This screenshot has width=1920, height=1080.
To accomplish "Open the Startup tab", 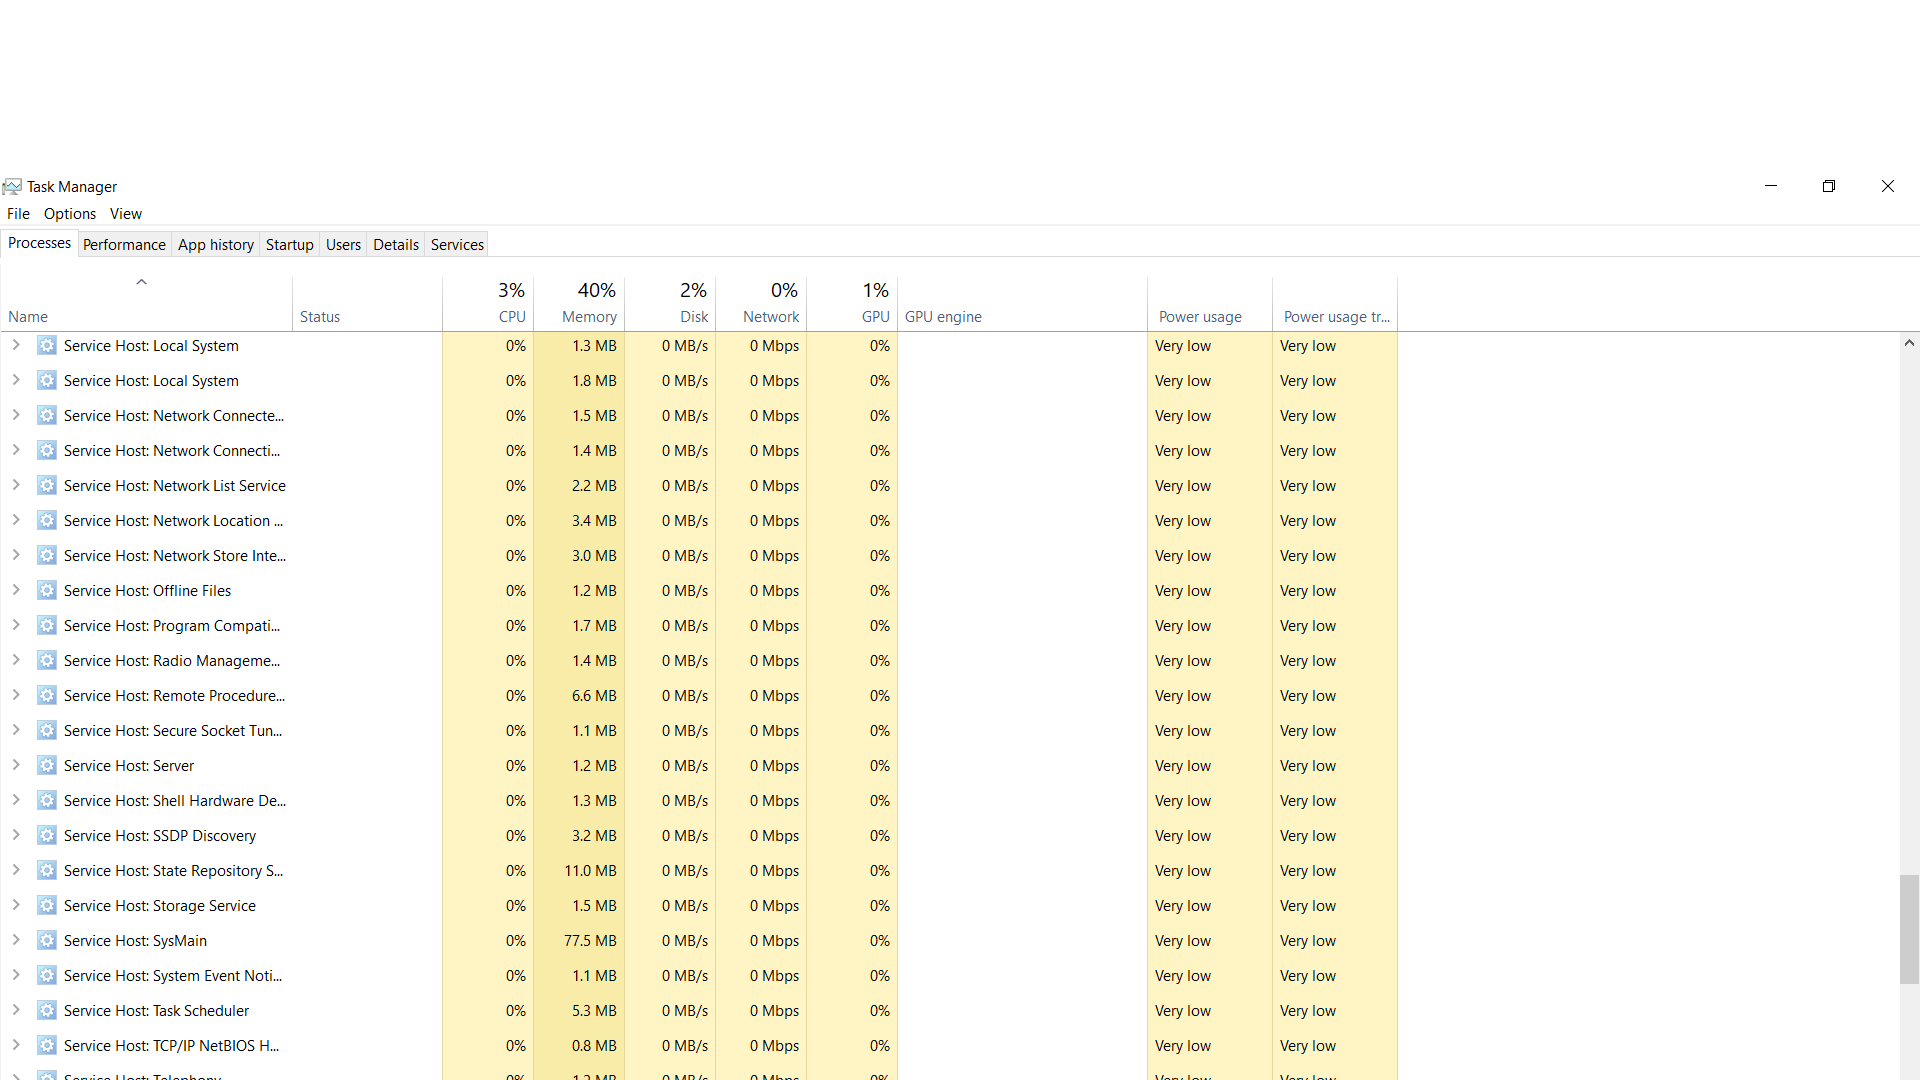I will pos(289,245).
